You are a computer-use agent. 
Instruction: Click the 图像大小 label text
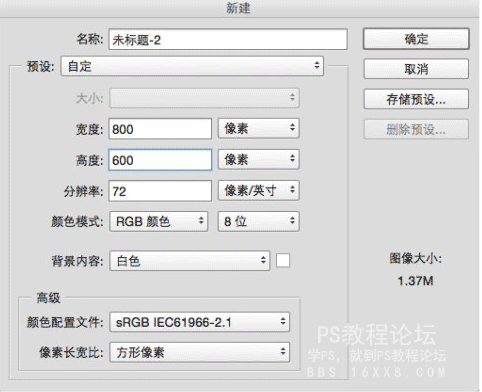416,258
